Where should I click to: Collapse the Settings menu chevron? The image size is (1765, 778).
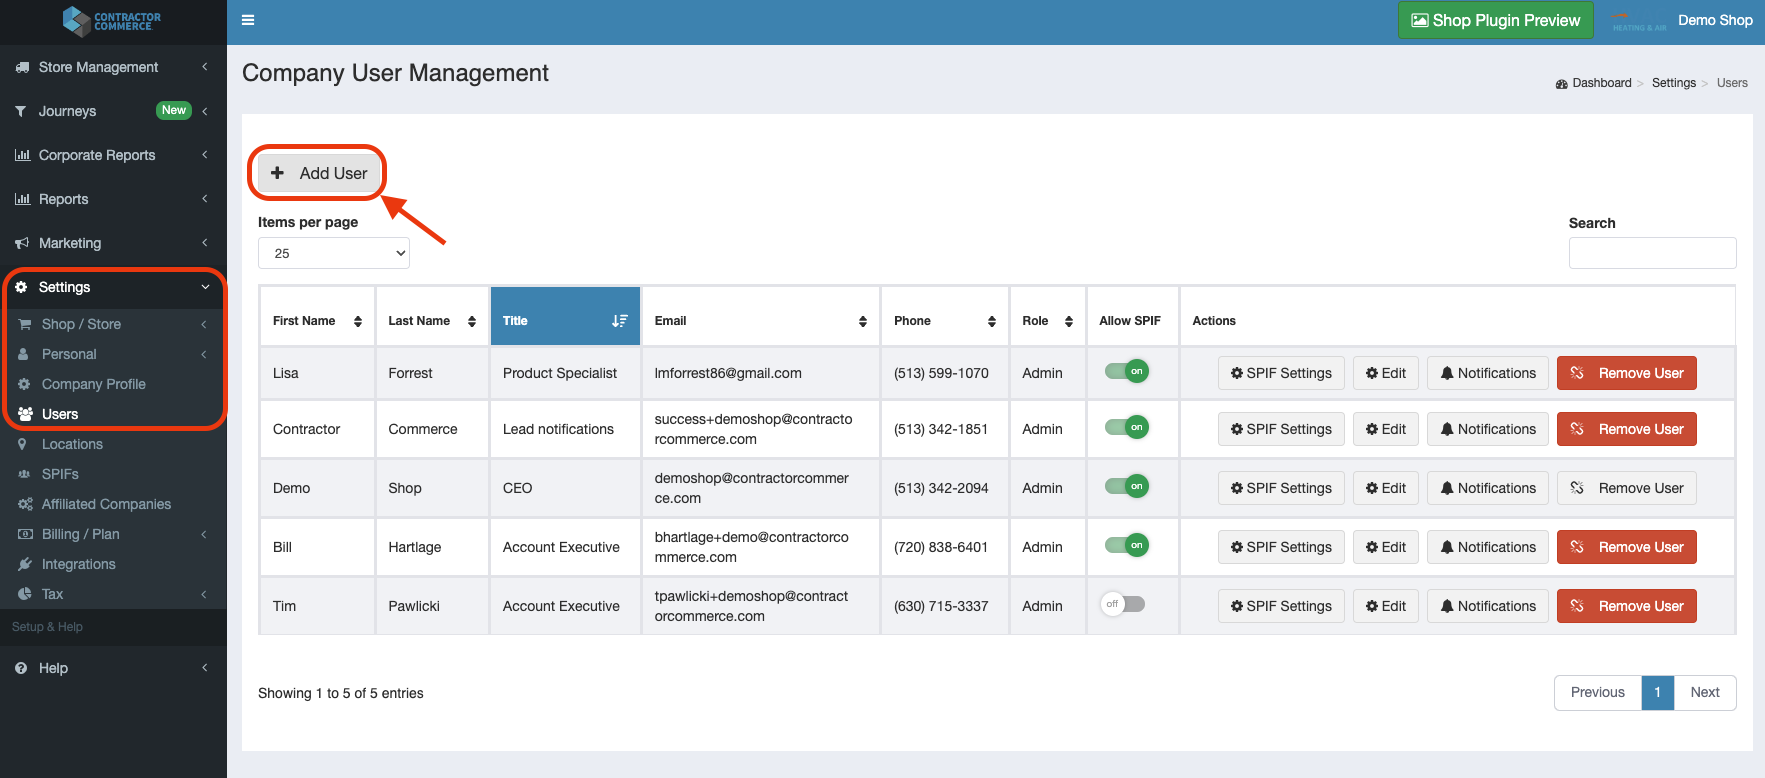(205, 287)
